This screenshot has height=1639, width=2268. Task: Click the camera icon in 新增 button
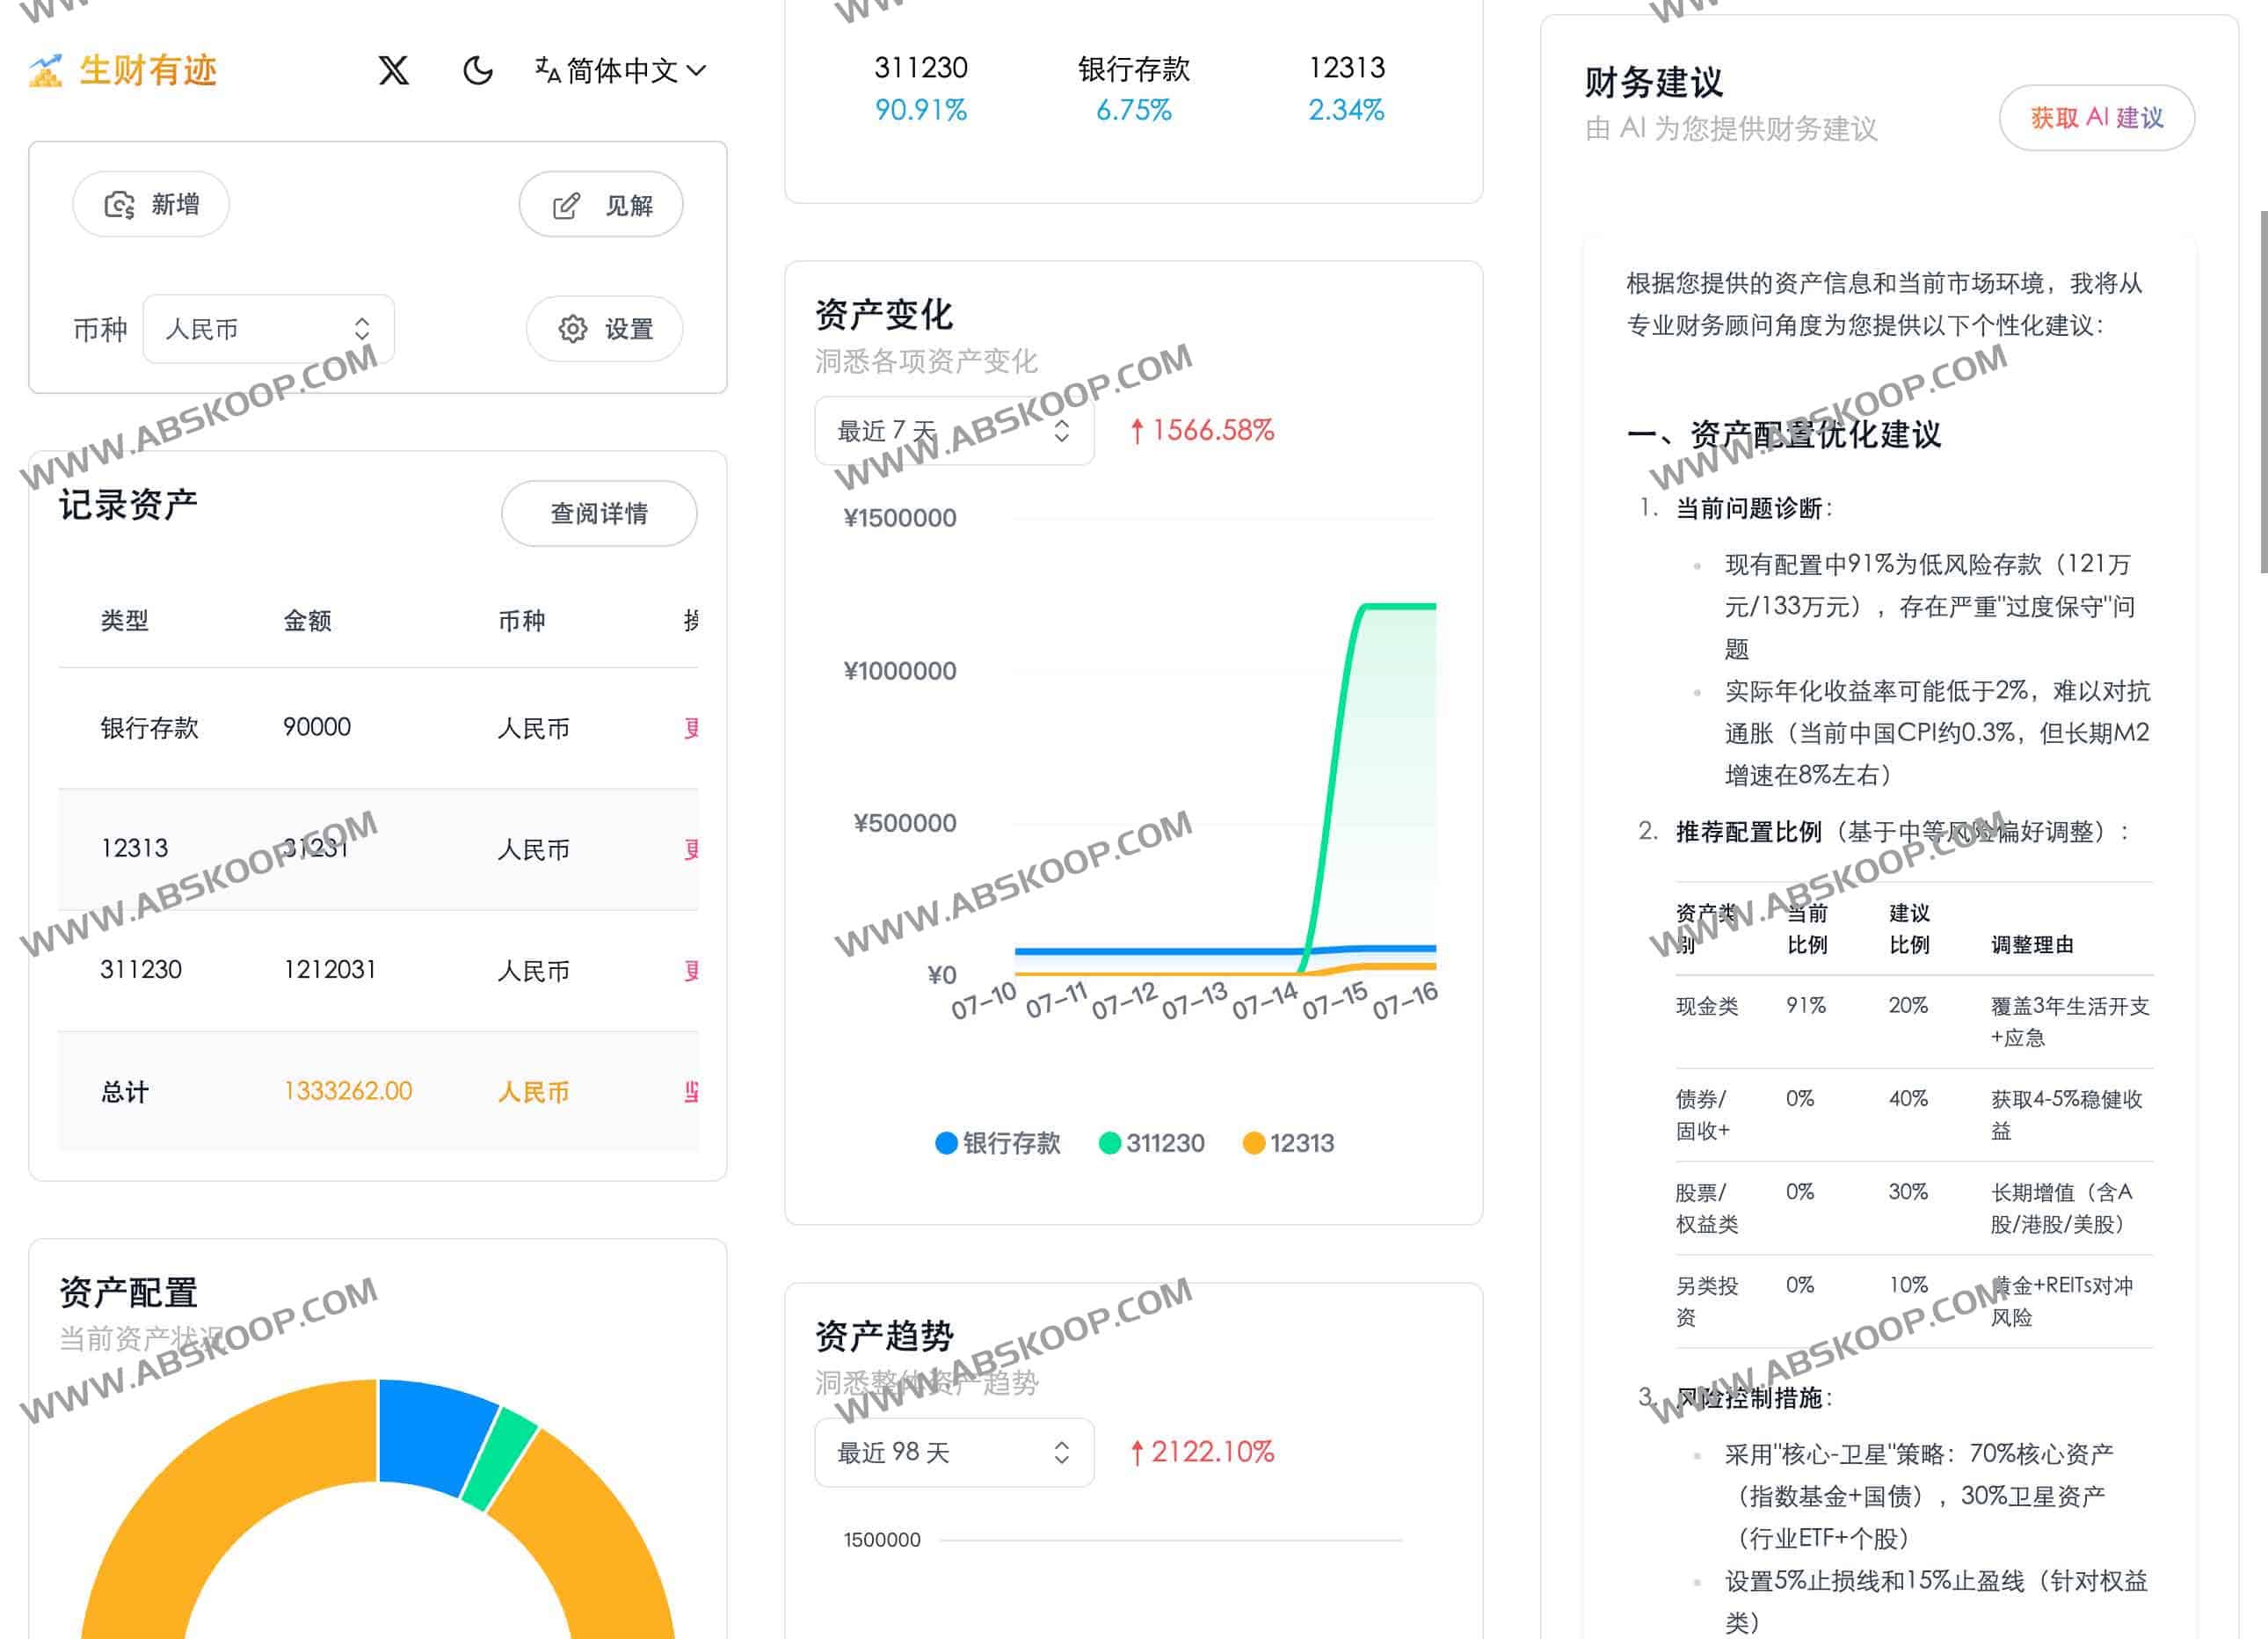pyautogui.click(x=120, y=205)
